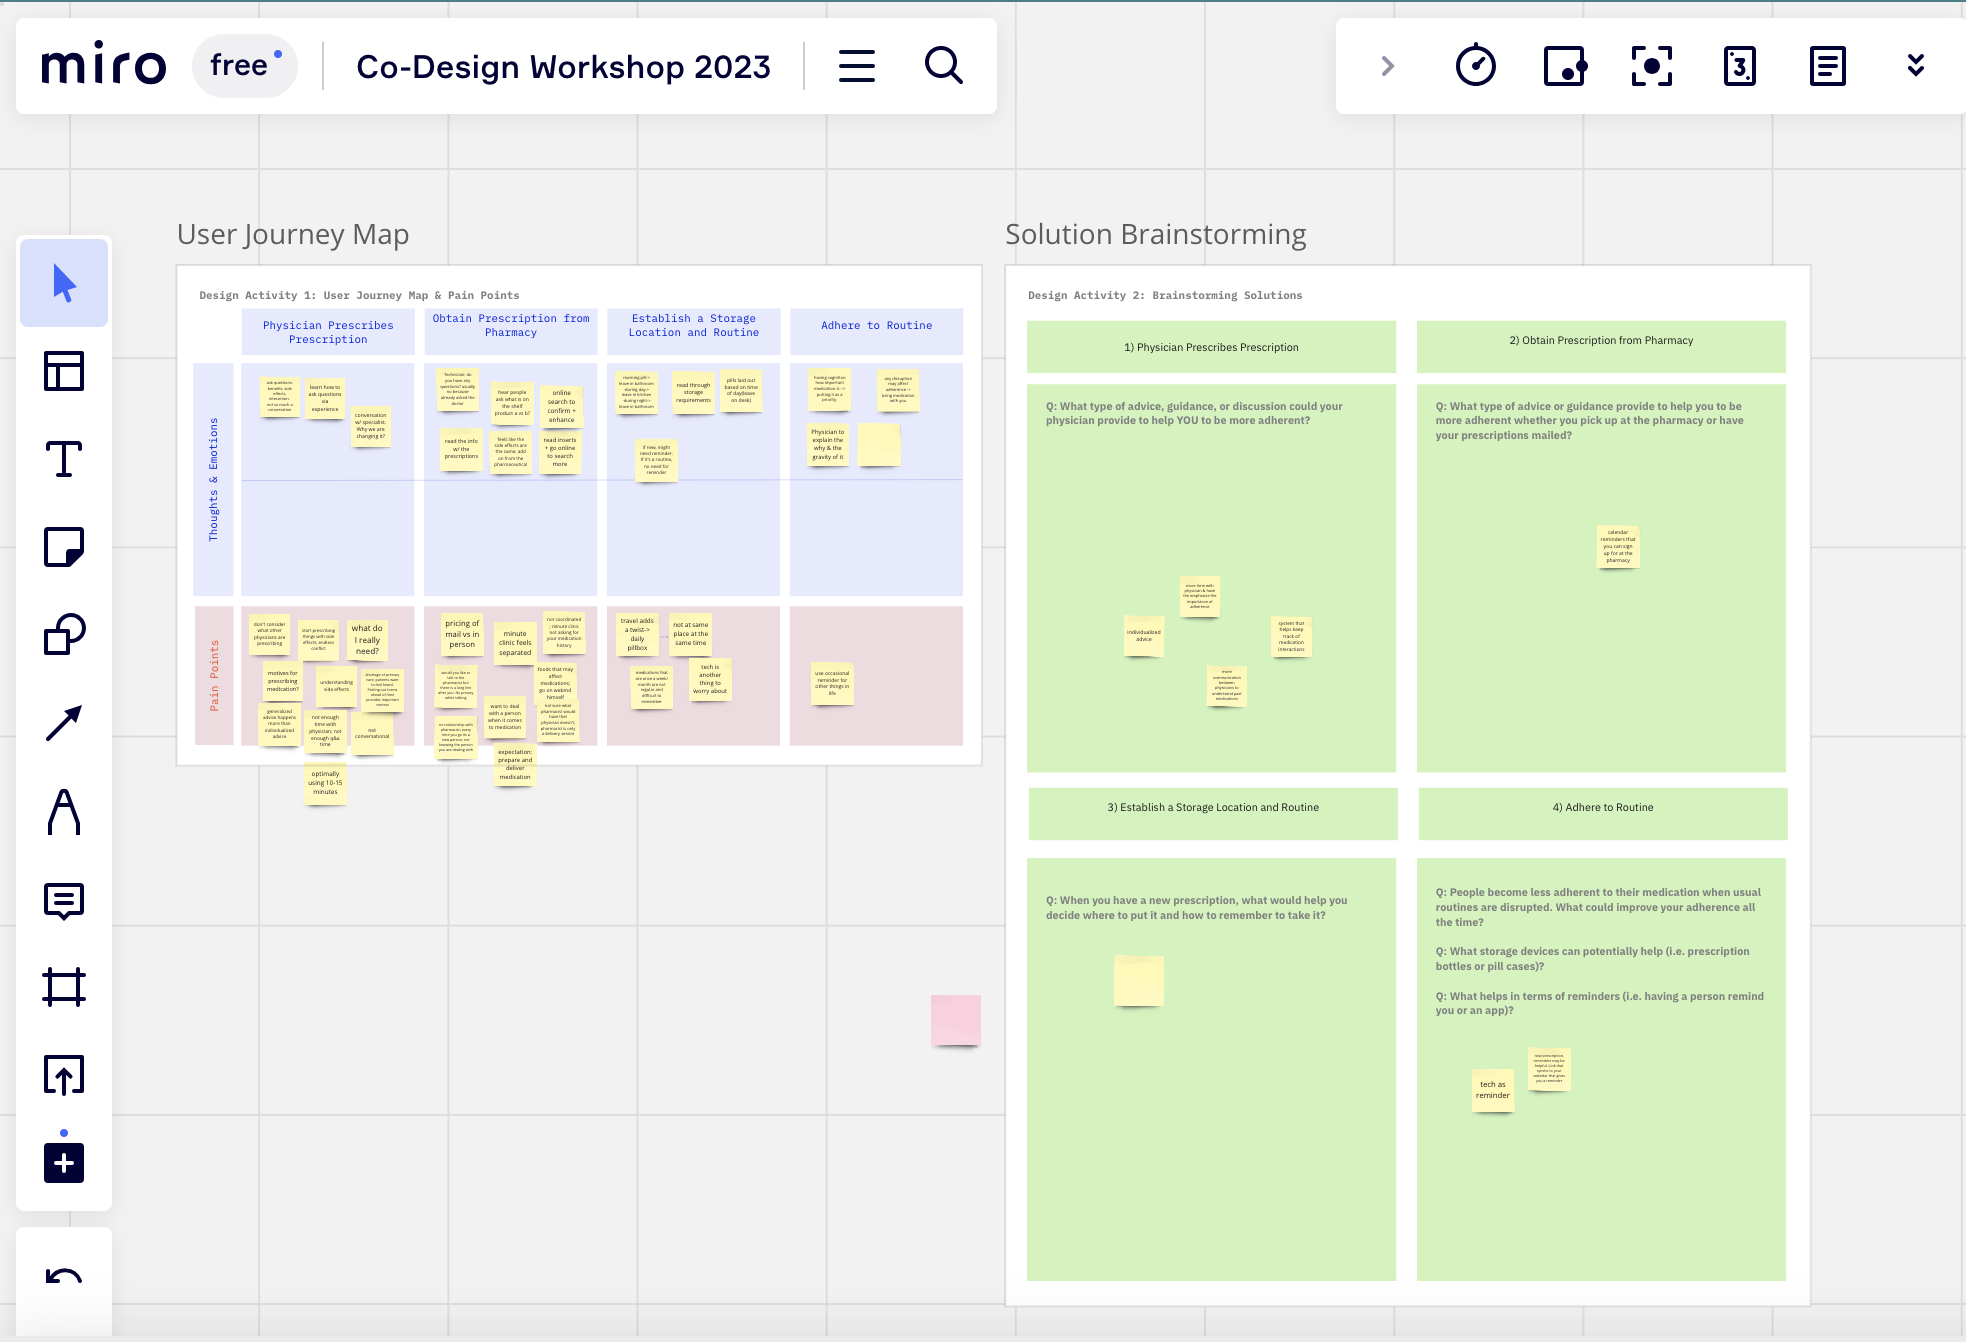The image size is (1966, 1342).
Task: Select the frame tool
Action: click(64, 987)
